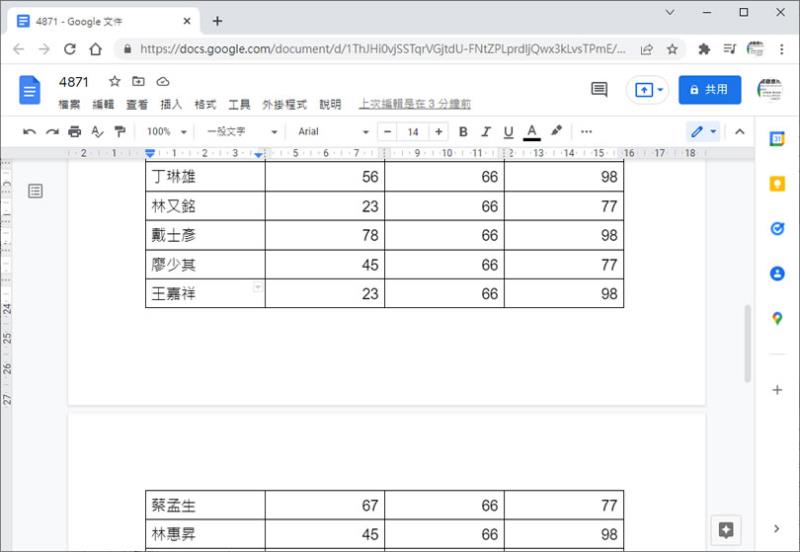Image resolution: width=800 pixels, height=552 pixels.
Task: Star the document 4871
Action: coord(114,81)
